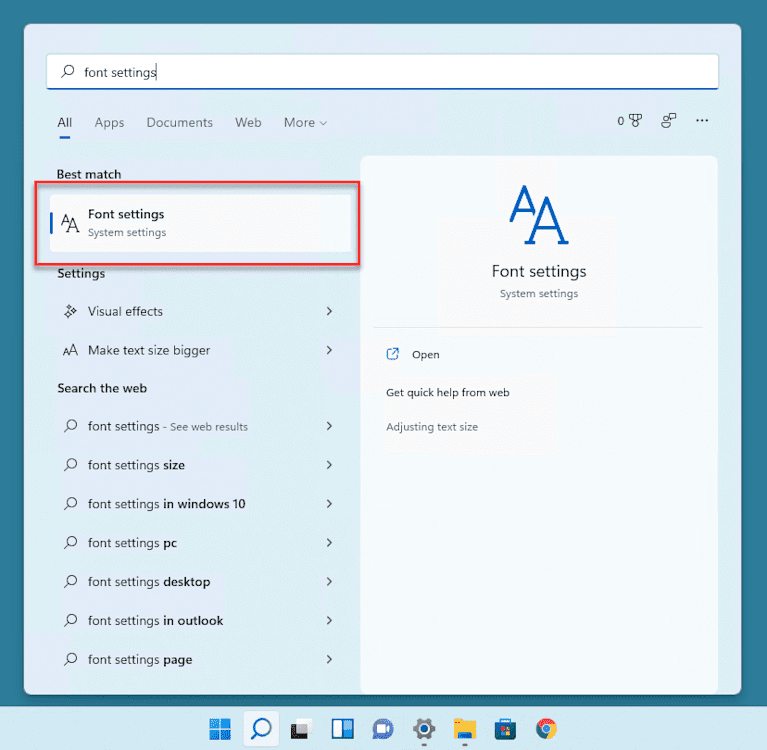Screen dimensions: 767x750
Task: Click the Open icon in the preview pane
Action: [x=393, y=354]
